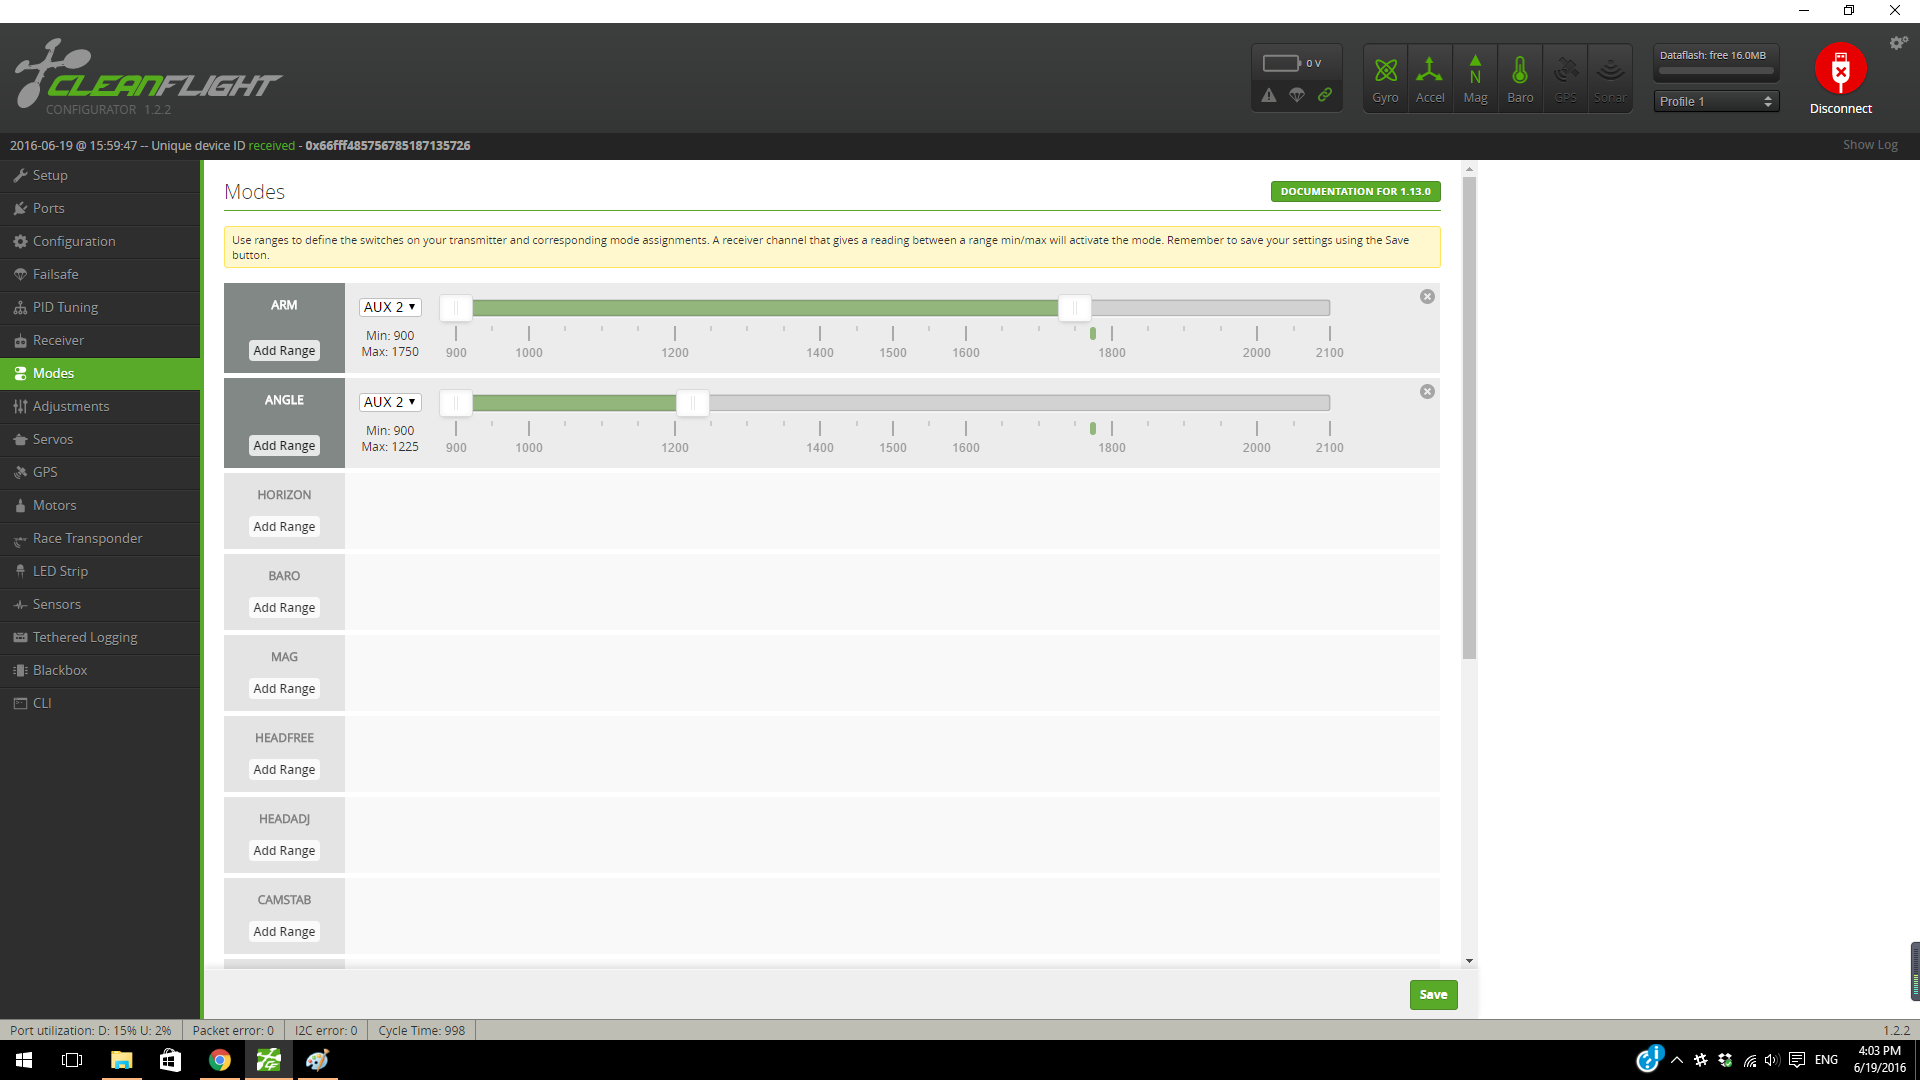This screenshot has height=1080, width=1920.
Task: Open the LED Strip tab
Action: [x=100, y=571]
